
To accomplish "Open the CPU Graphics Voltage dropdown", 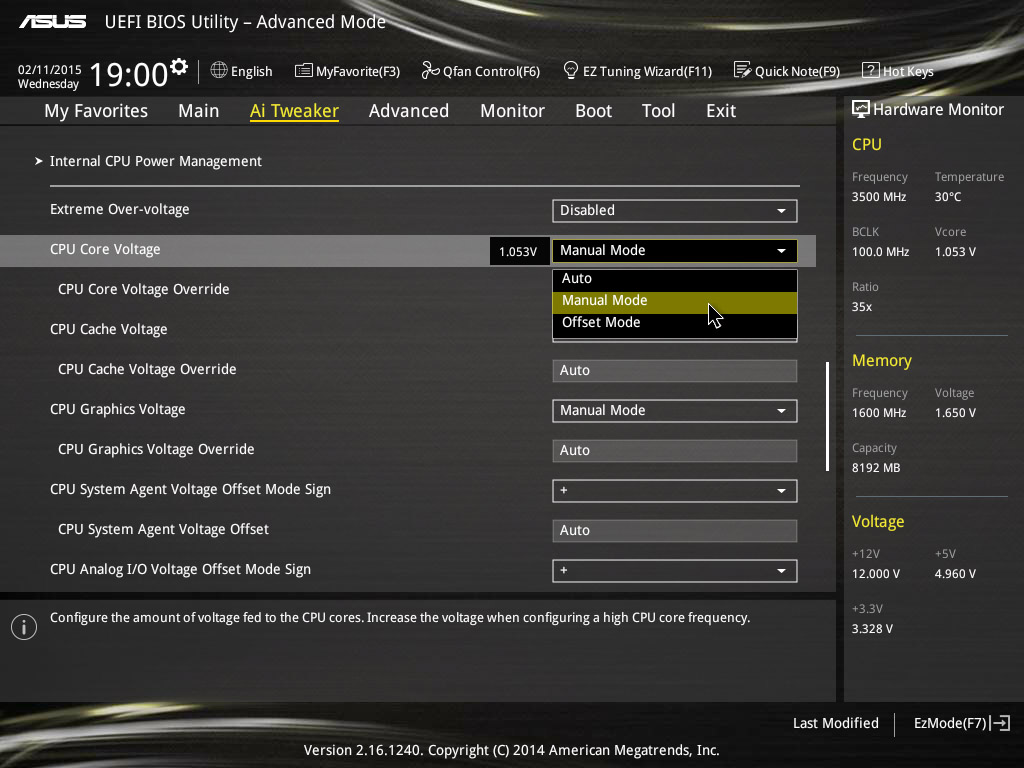I will click(x=675, y=411).
